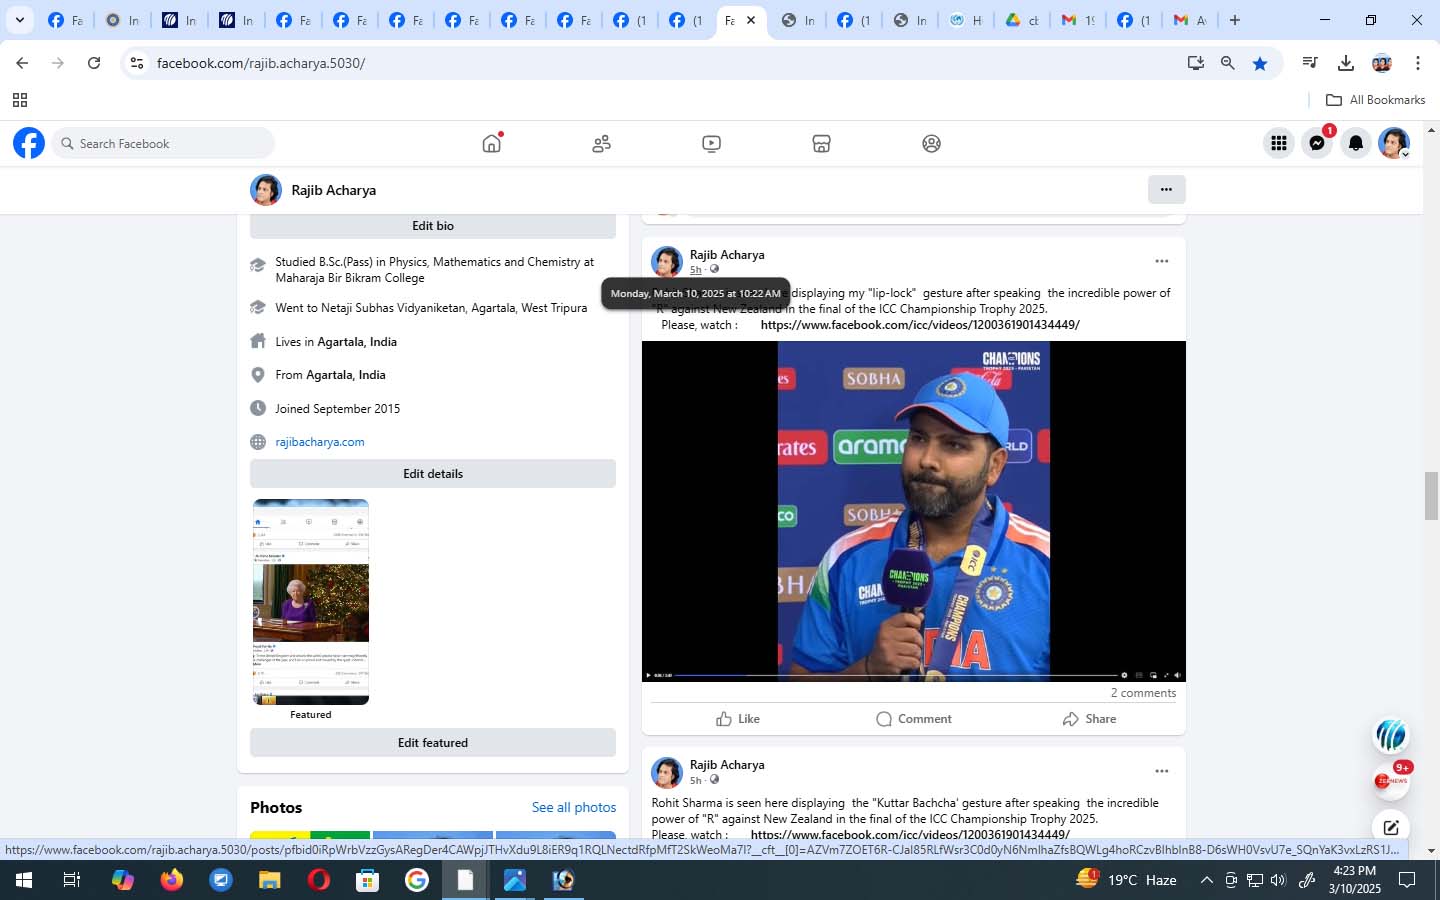Open the zoom magnifier icon in address bar
1440x900 pixels.
point(1227,63)
